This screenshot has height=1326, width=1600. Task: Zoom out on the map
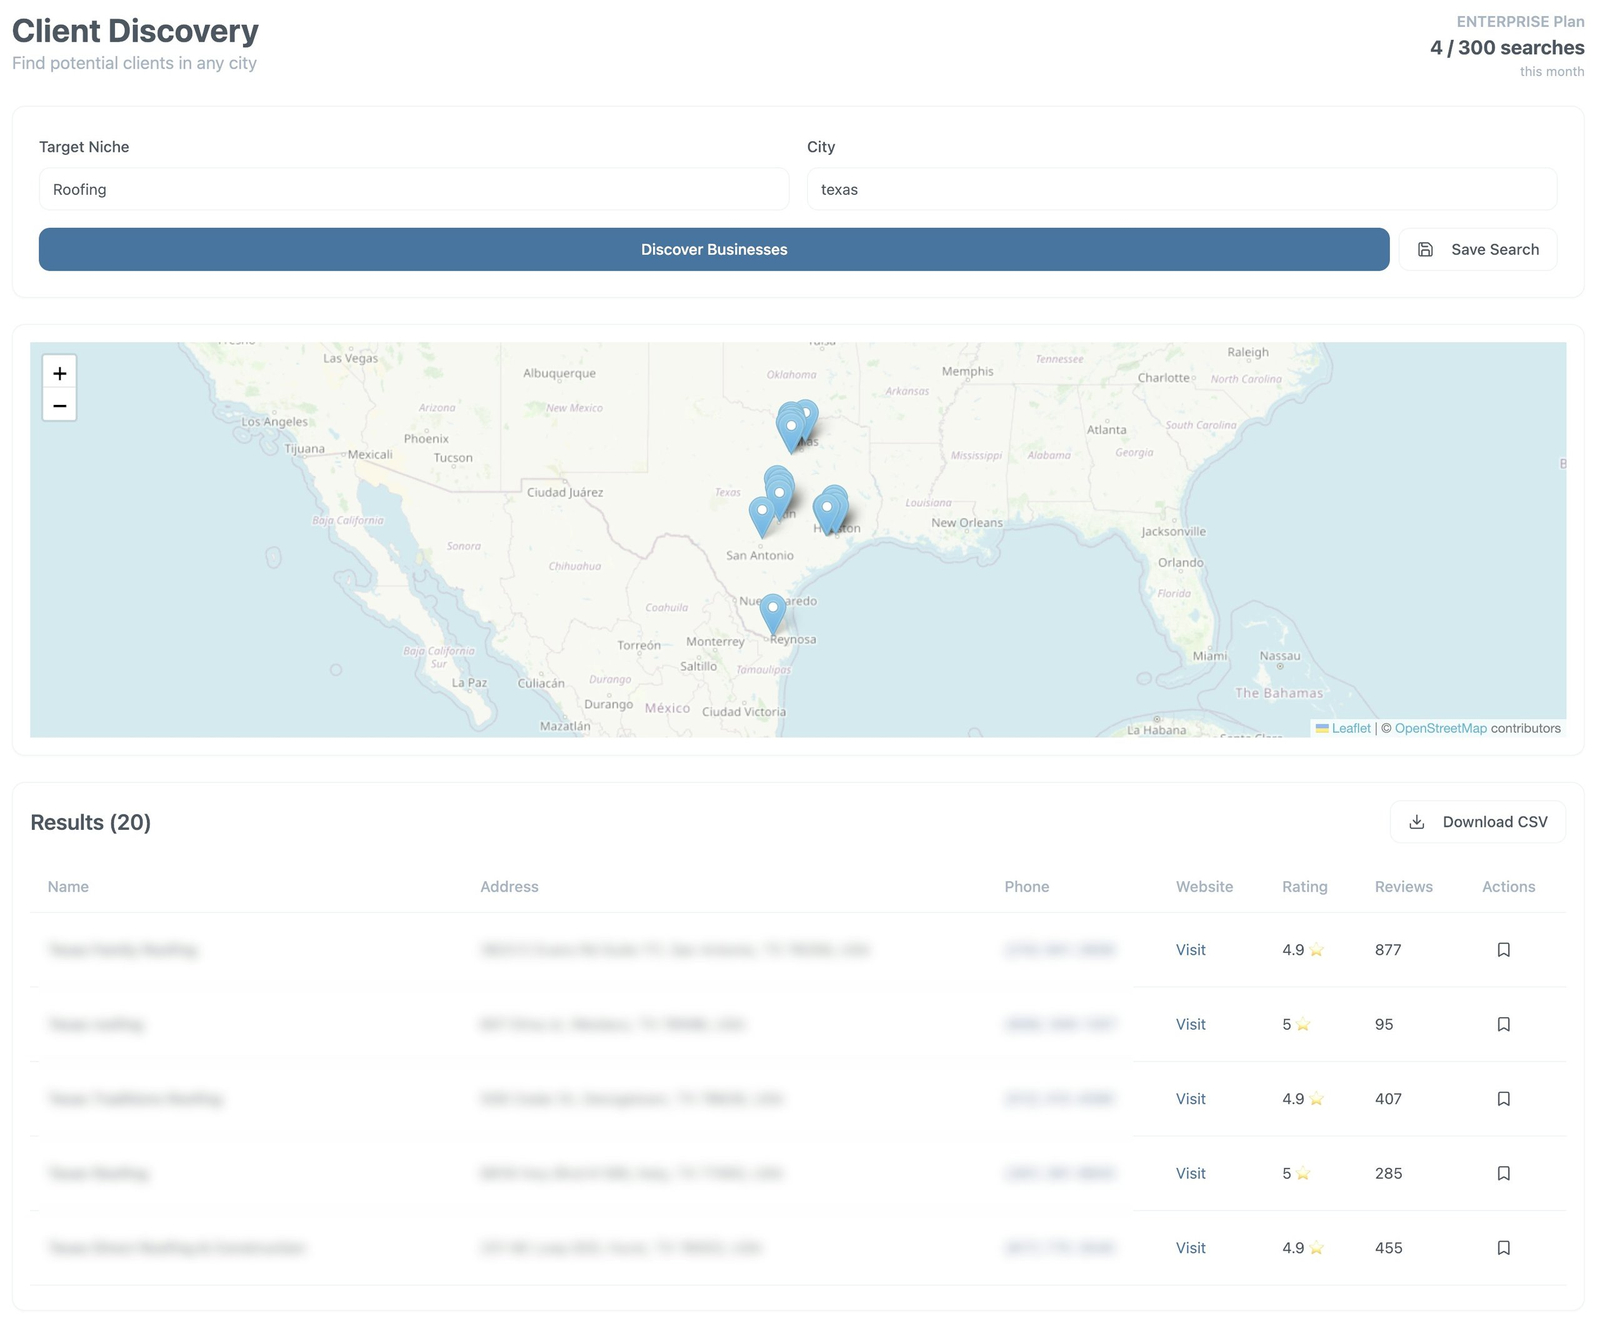point(60,406)
